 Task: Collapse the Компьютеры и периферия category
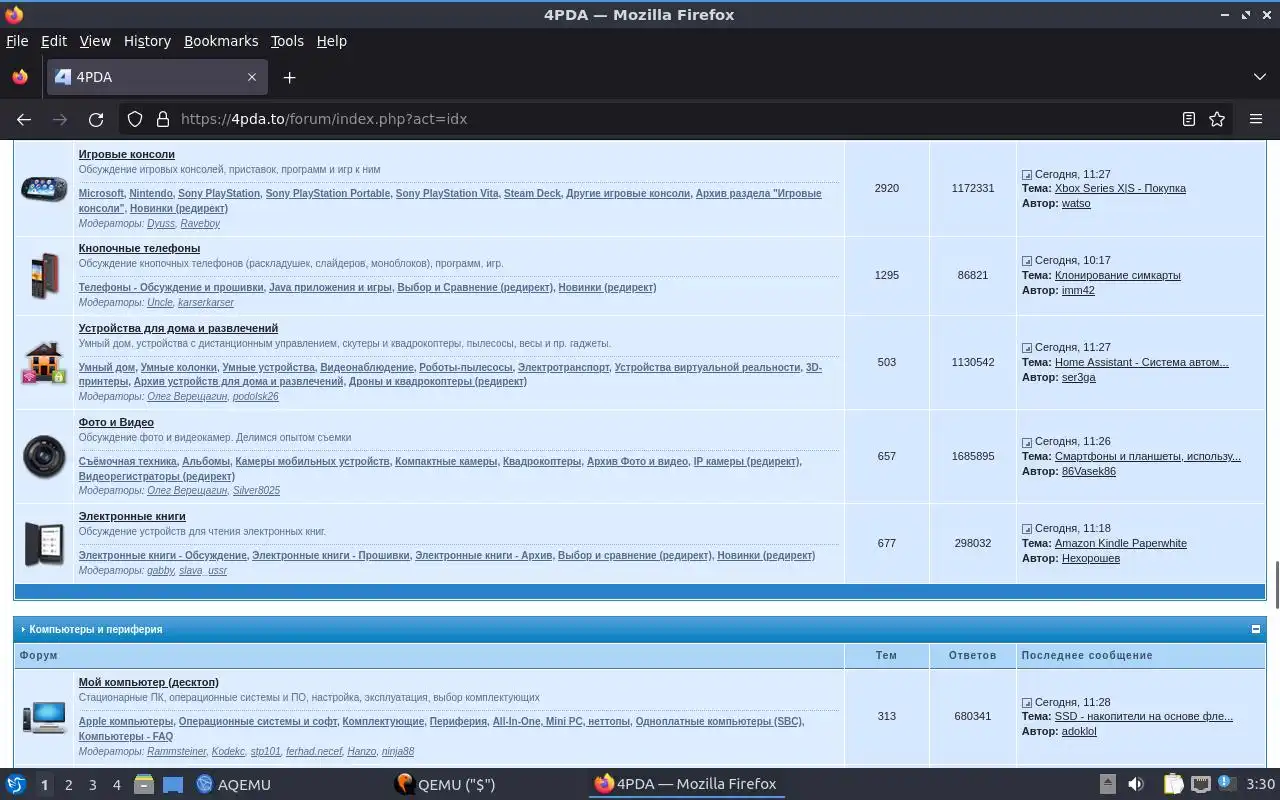click(1256, 629)
